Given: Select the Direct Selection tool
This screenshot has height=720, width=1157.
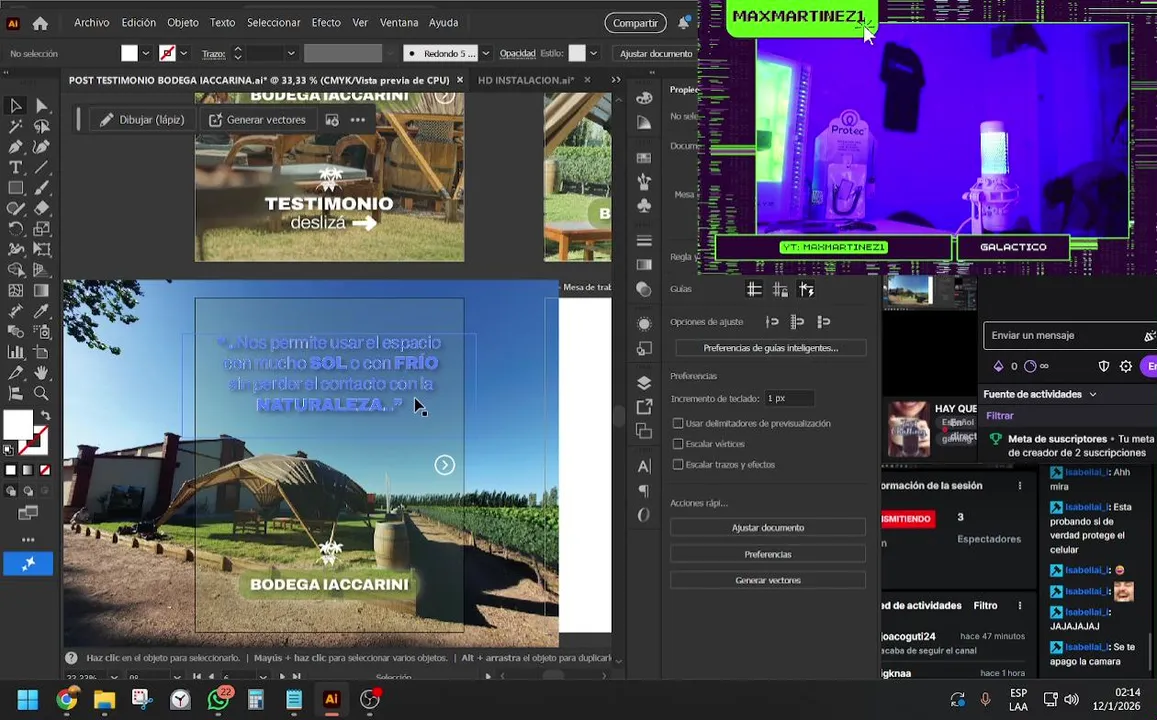Looking at the screenshot, I should (41, 105).
